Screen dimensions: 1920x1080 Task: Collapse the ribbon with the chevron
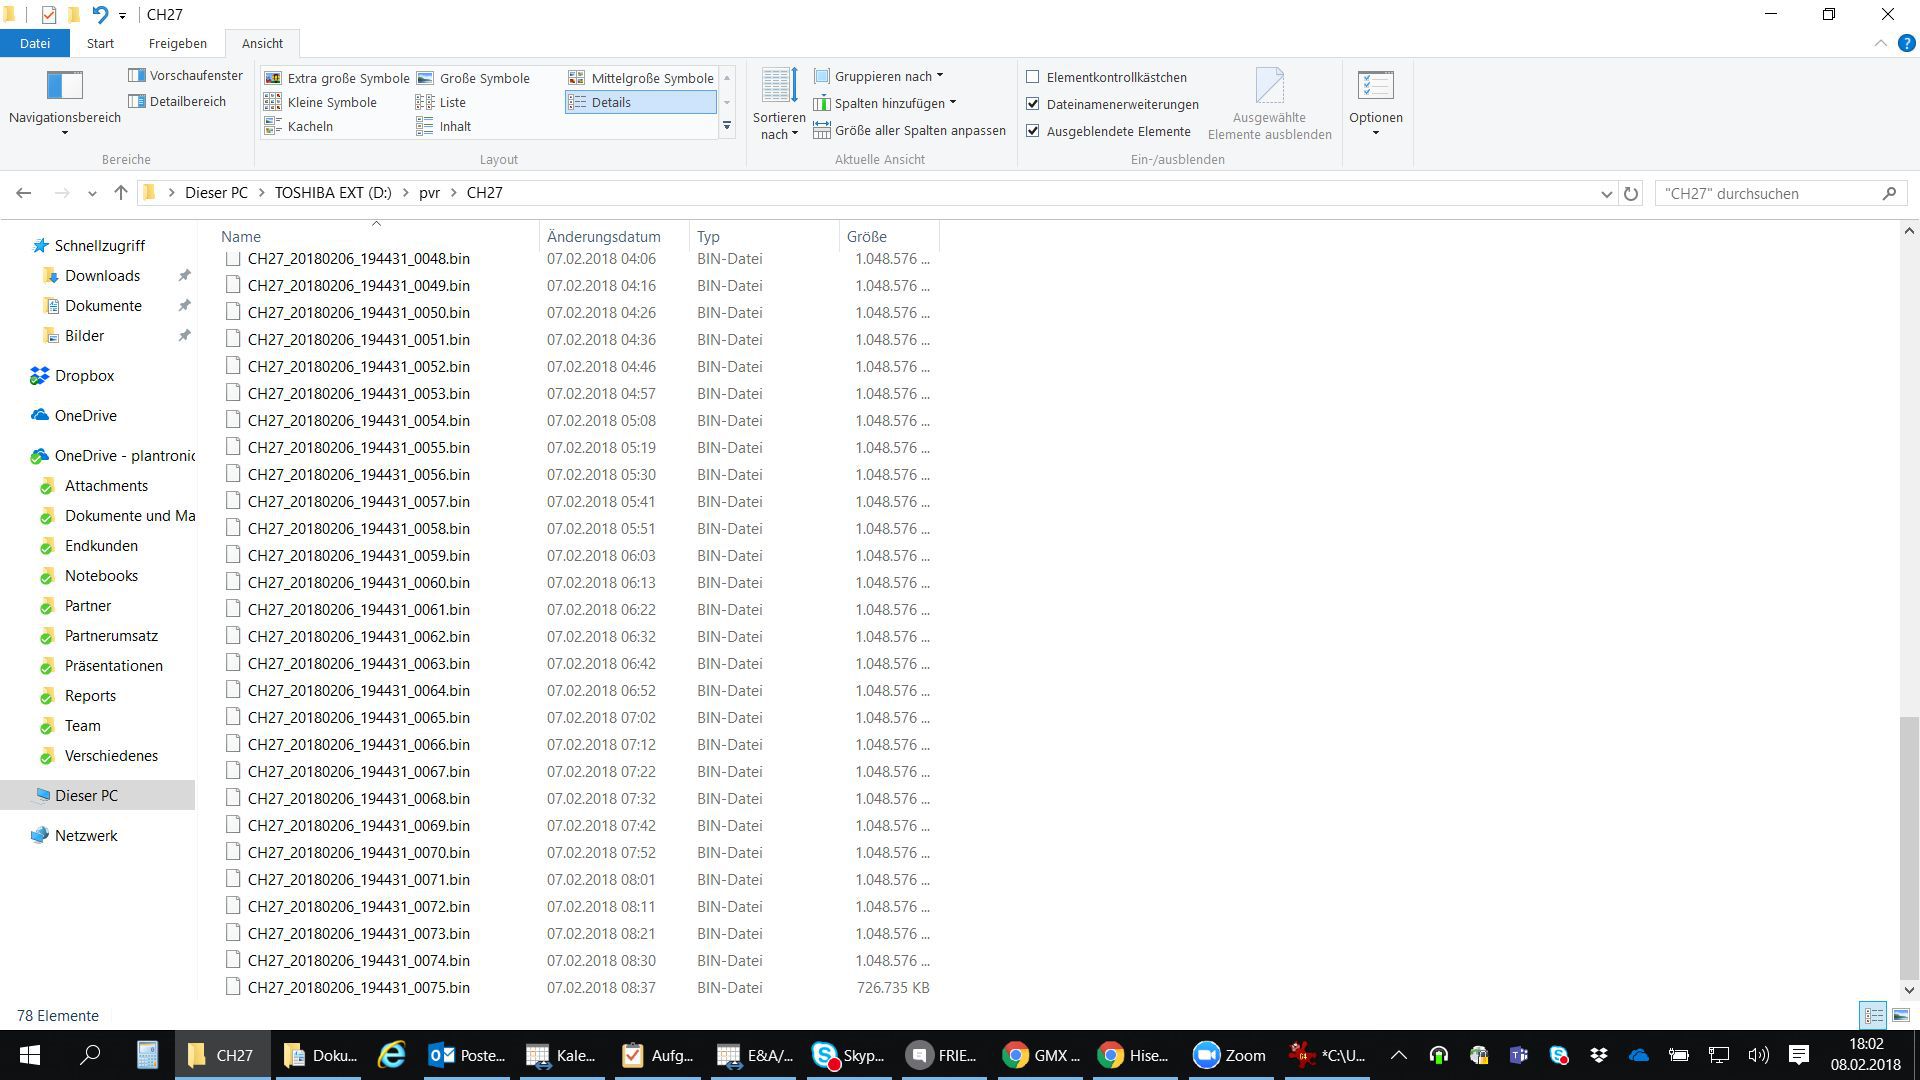pos(1880,43)
